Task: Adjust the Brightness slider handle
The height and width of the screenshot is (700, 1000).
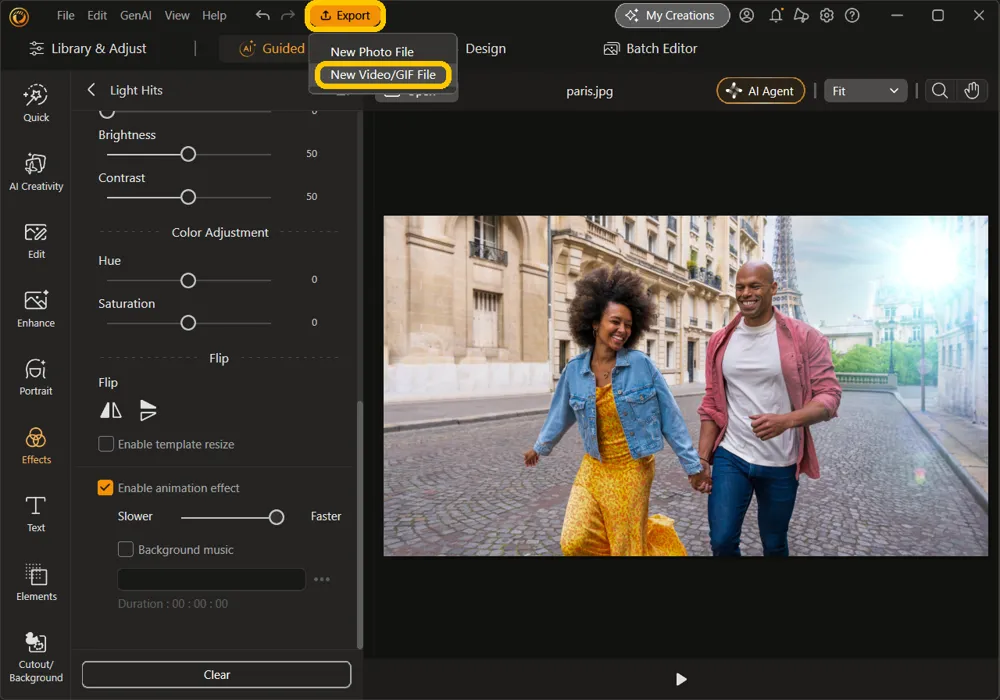Action: coord(188,154)
